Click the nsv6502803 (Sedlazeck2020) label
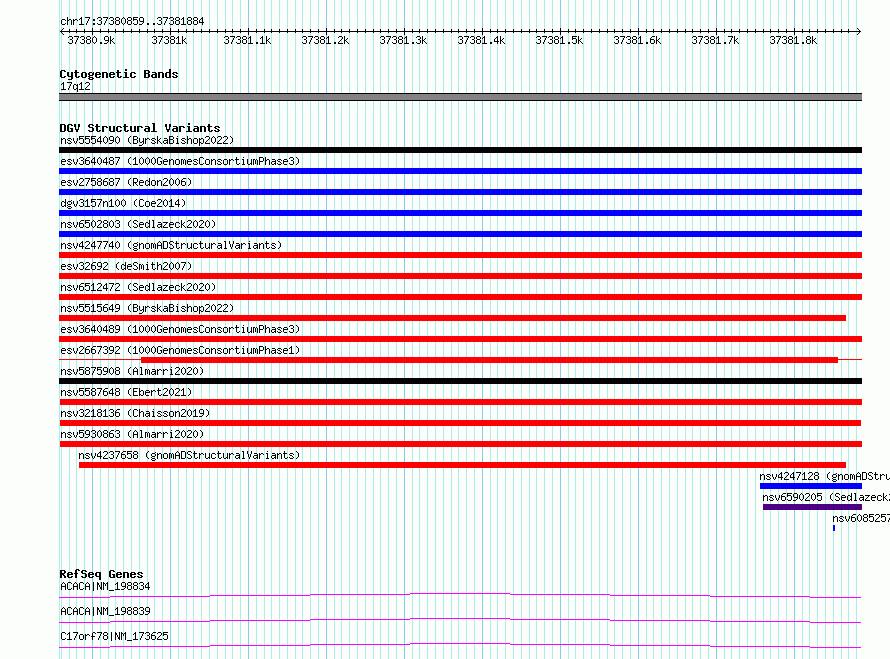The image size is (890, 659). 138,224
